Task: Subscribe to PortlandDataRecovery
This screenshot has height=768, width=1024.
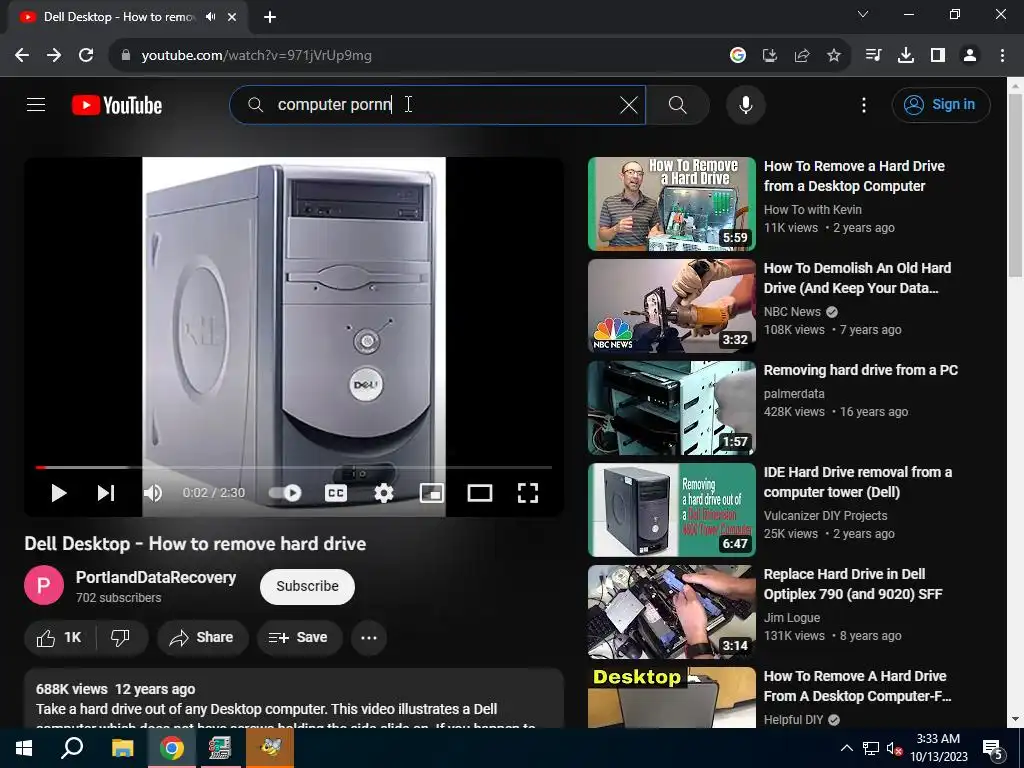Action: [x=308, y=586]
